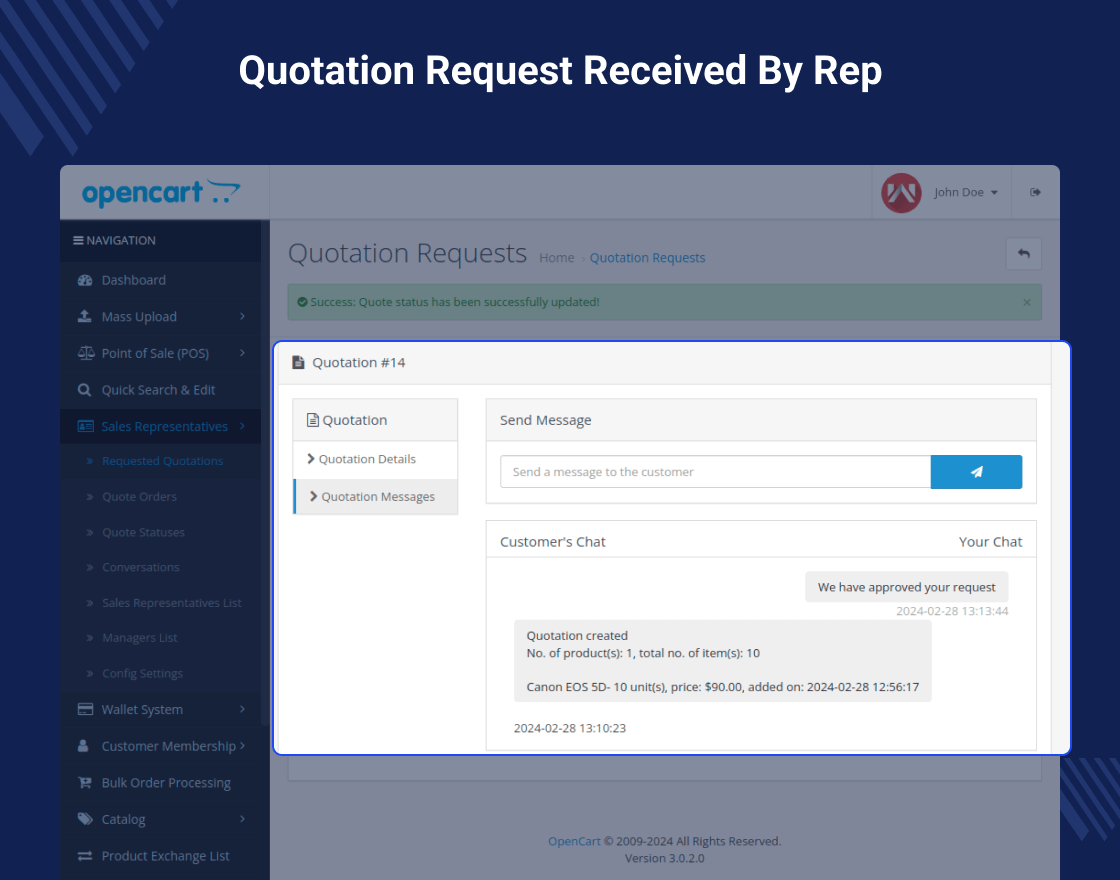
Task: Dismiss the success alert with X
Action: (x=1027, y=302)
